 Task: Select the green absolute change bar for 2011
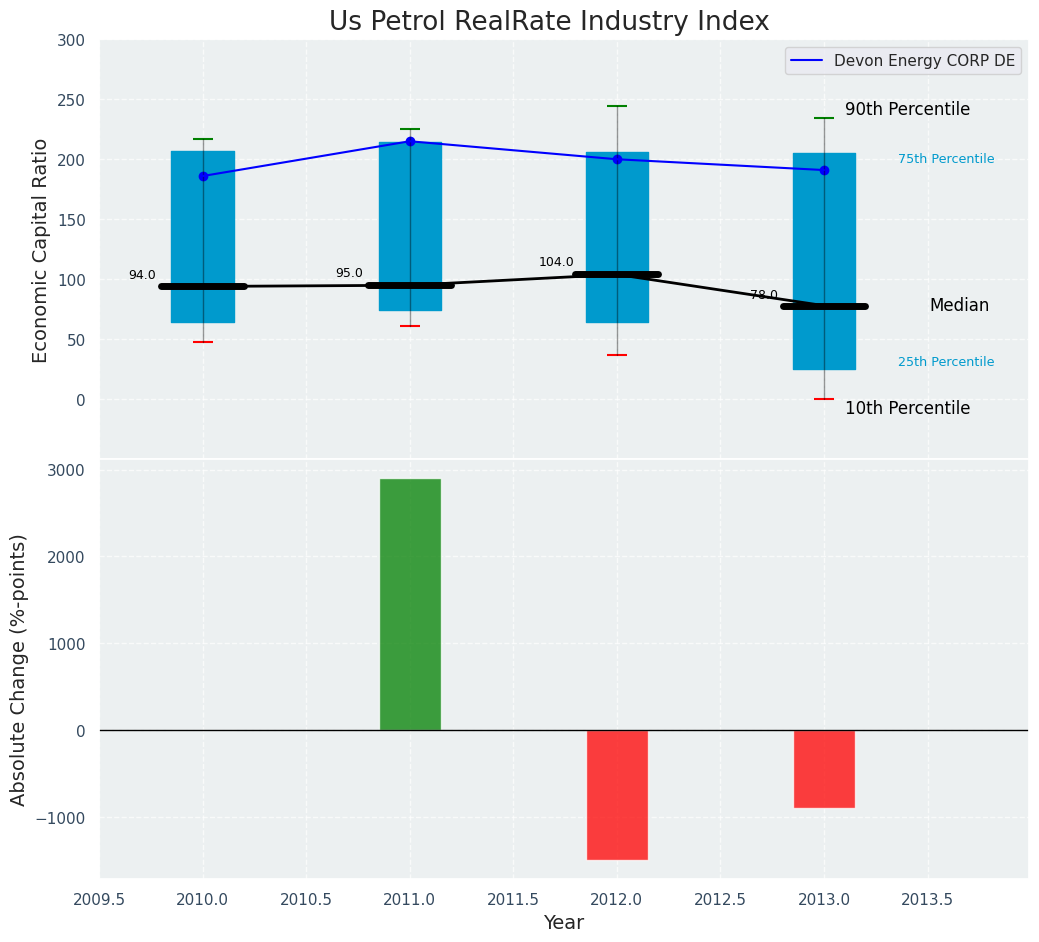click(x=410, y=604)
